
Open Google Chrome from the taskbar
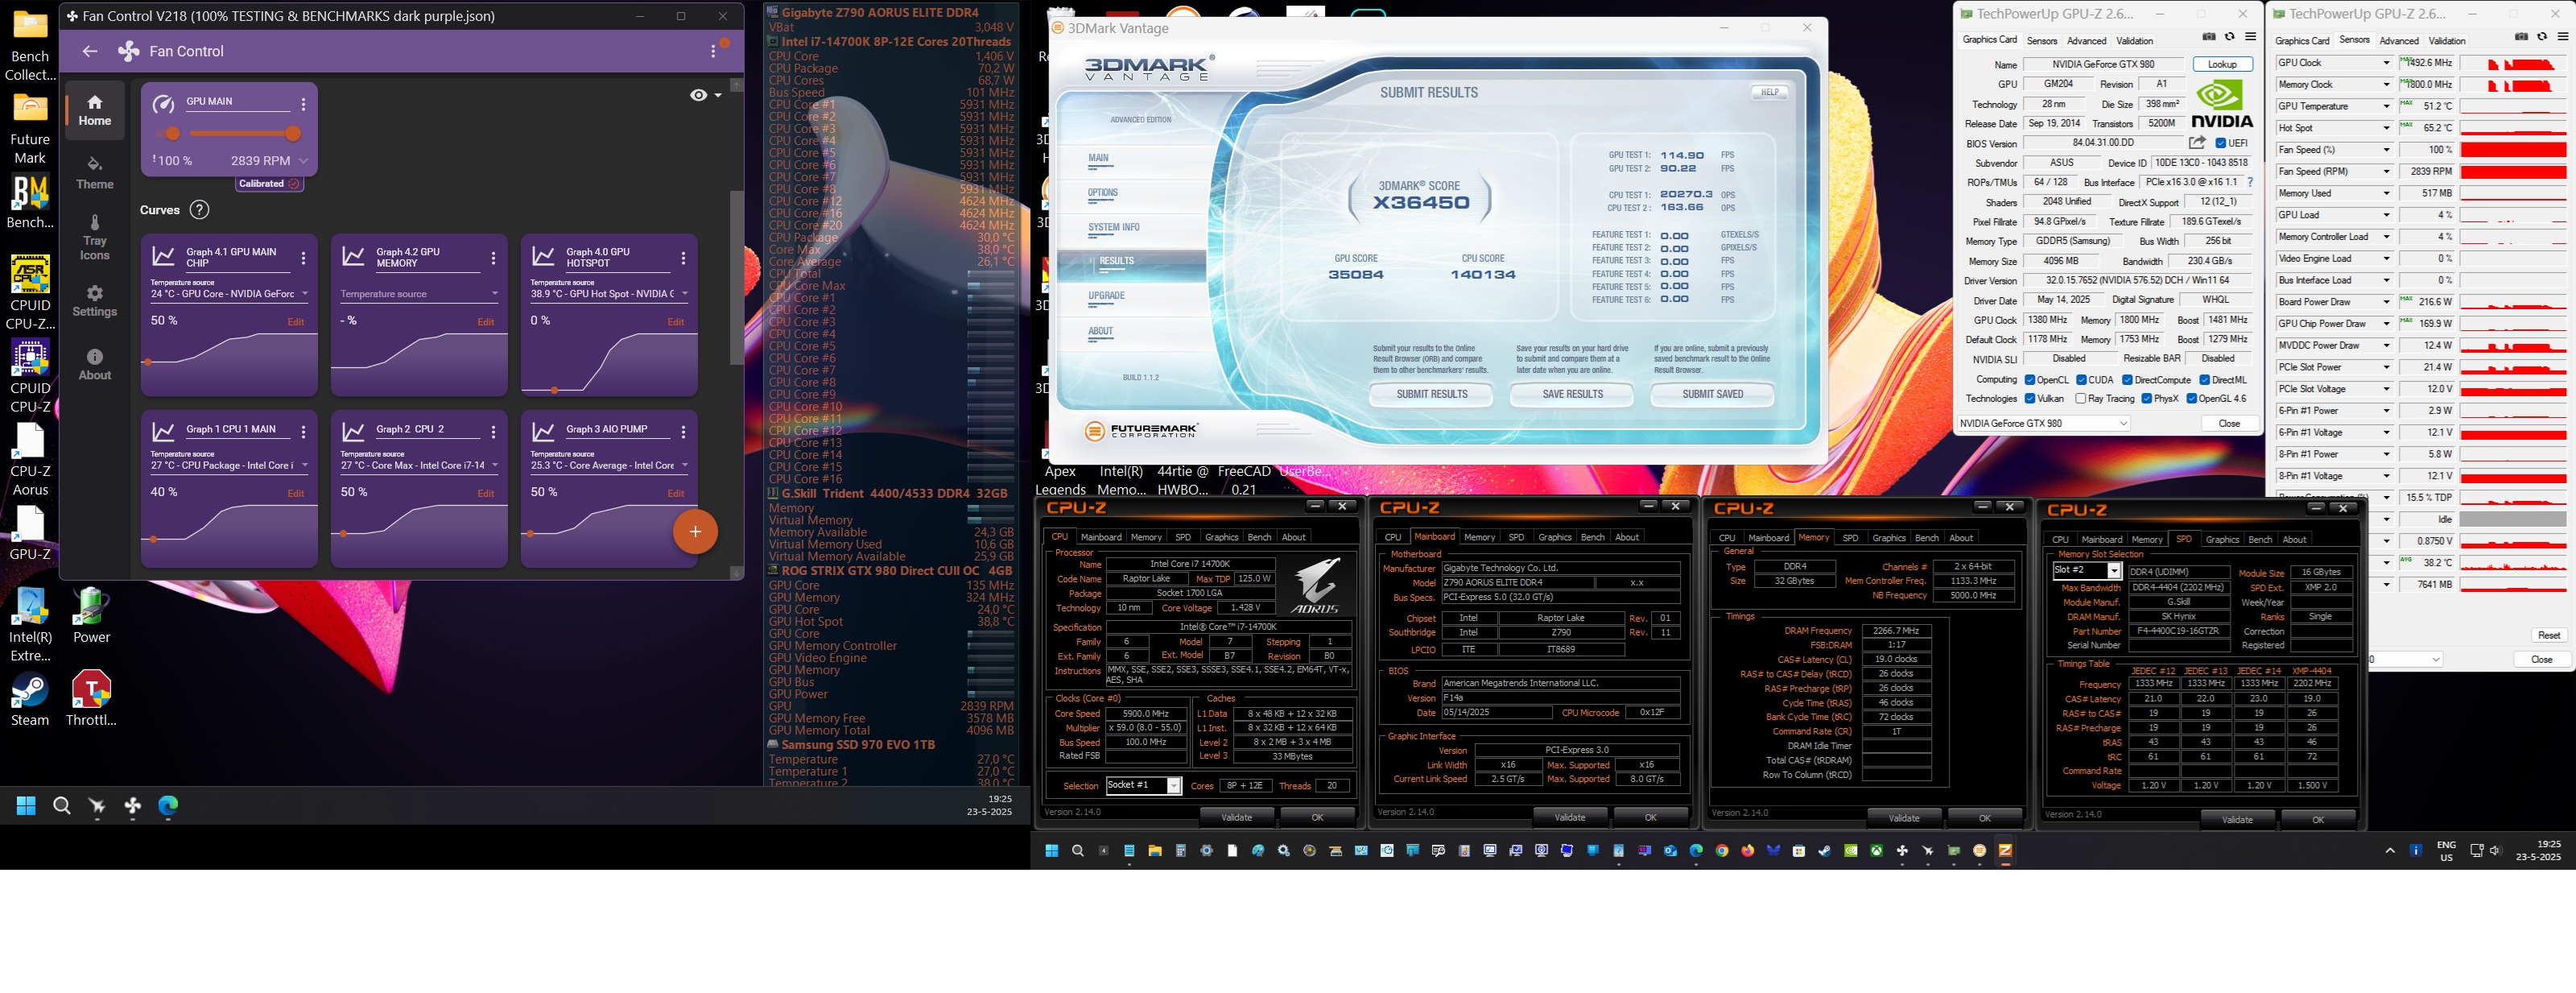[1722, 851]
